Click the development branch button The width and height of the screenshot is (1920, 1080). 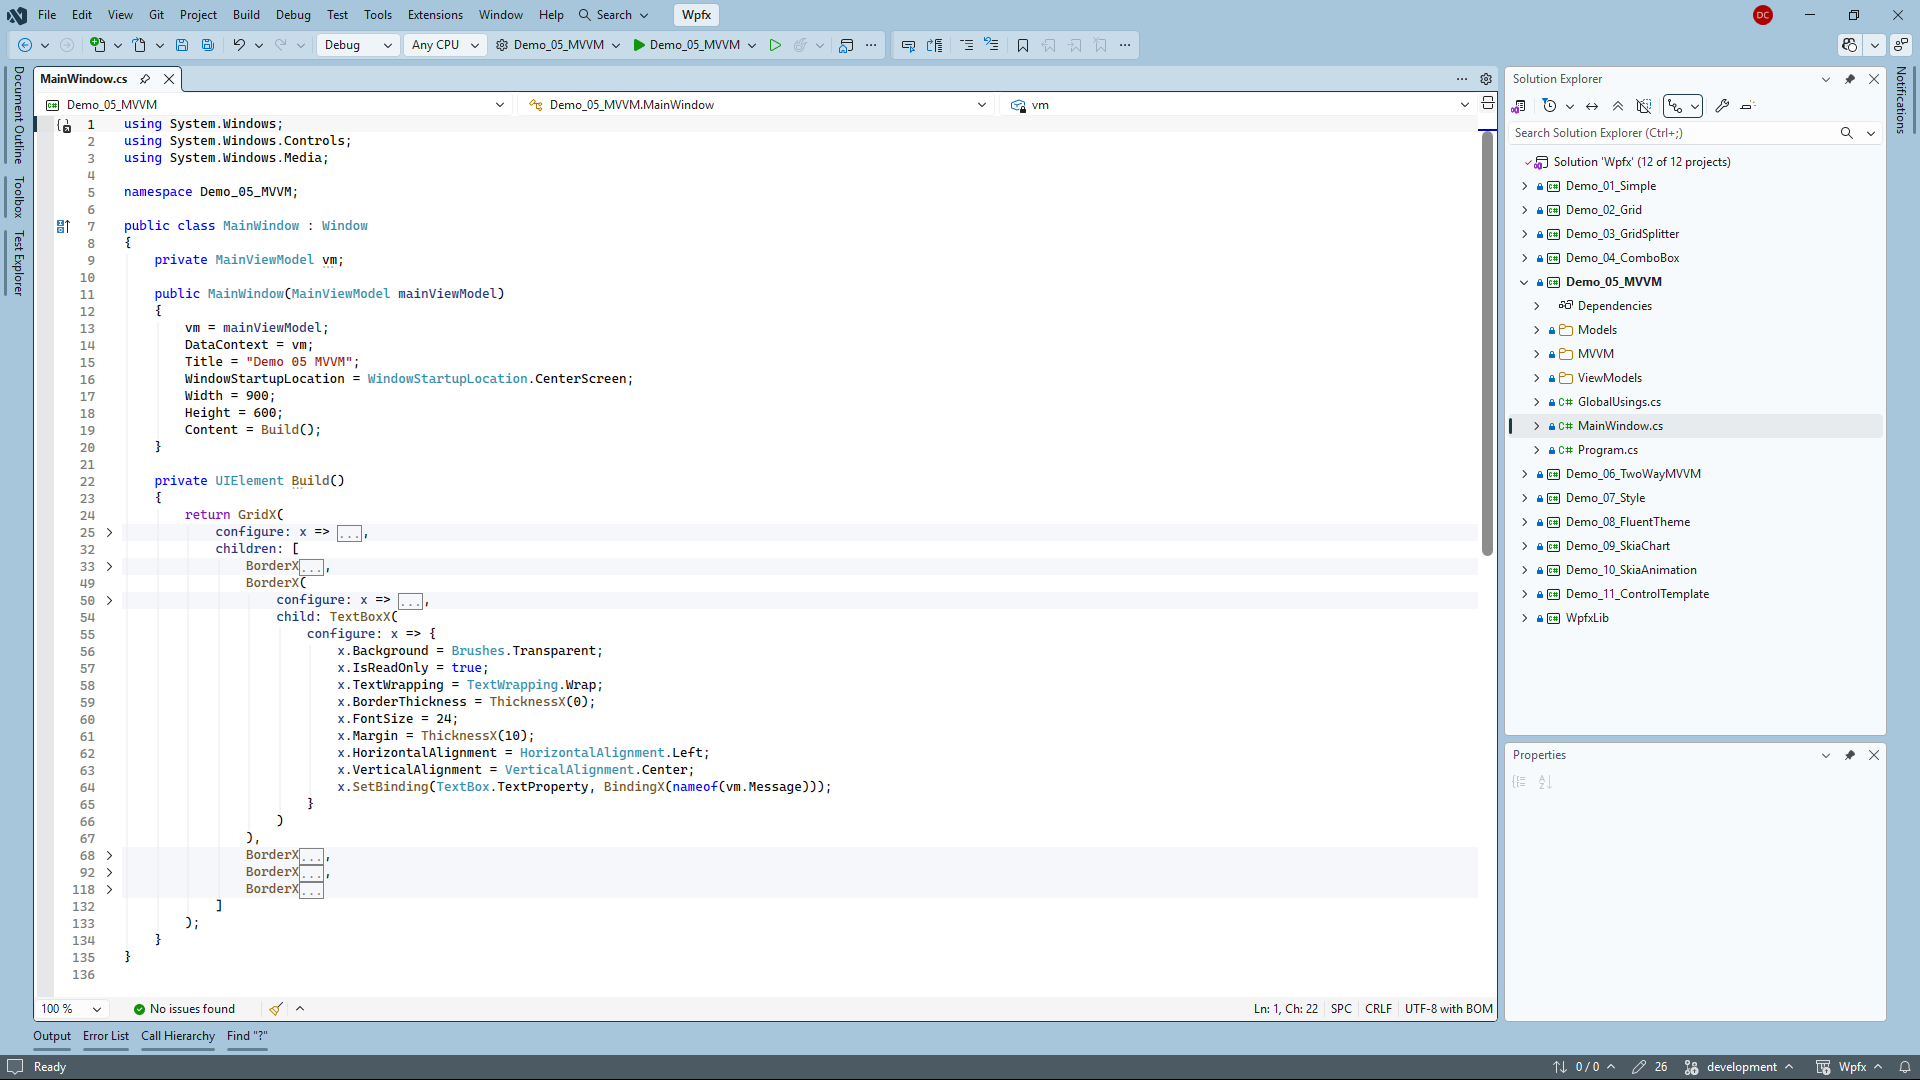coord(1740,1067)
